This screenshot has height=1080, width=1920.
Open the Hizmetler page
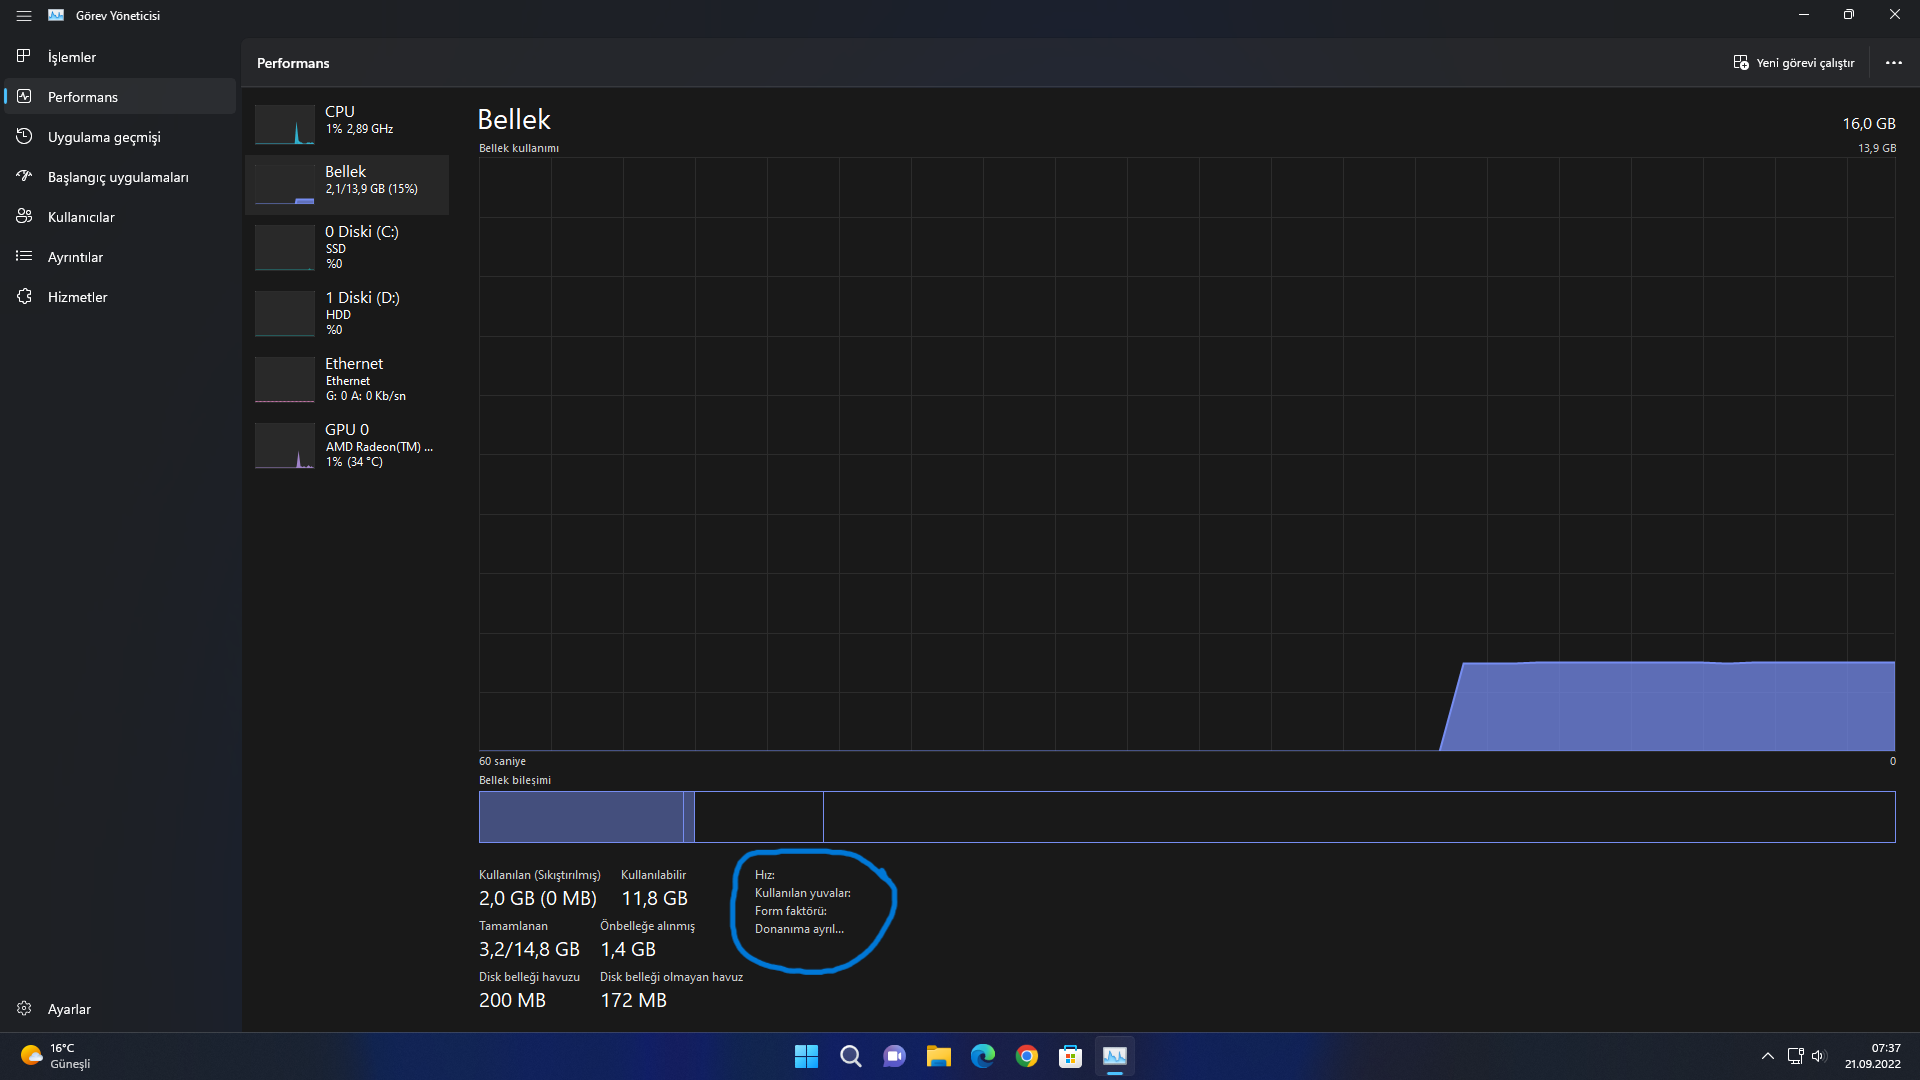click(120, 297)
